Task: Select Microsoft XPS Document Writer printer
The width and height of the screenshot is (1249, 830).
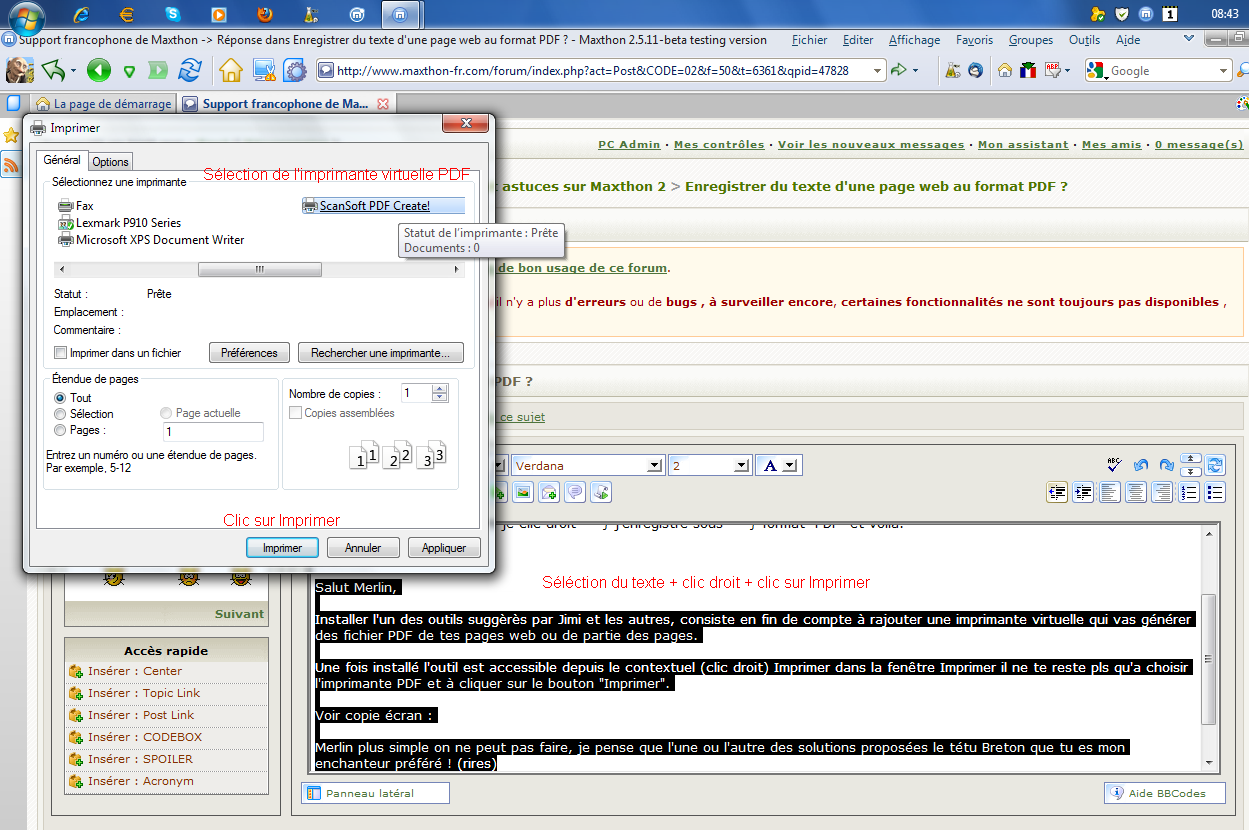Action: coord(152,239)
